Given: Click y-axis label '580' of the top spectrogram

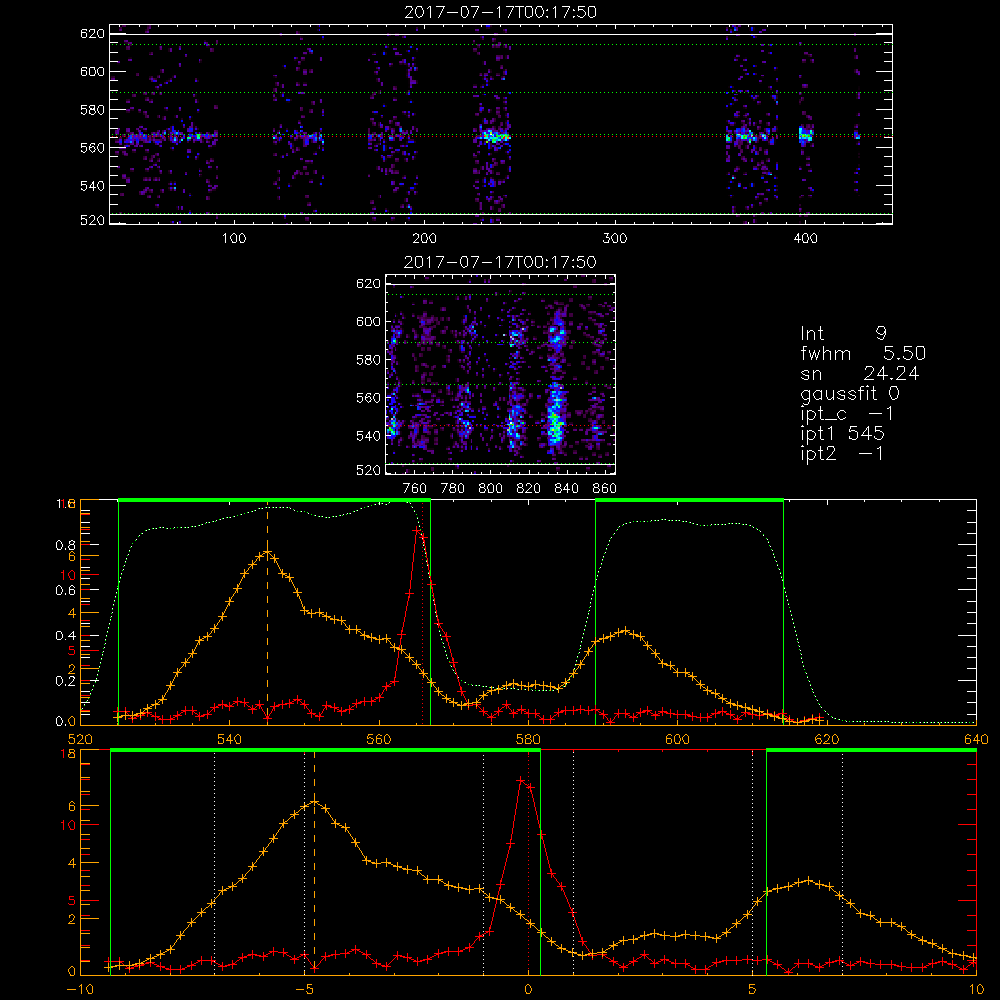Looking at the screenshot, I should point(92,110).
